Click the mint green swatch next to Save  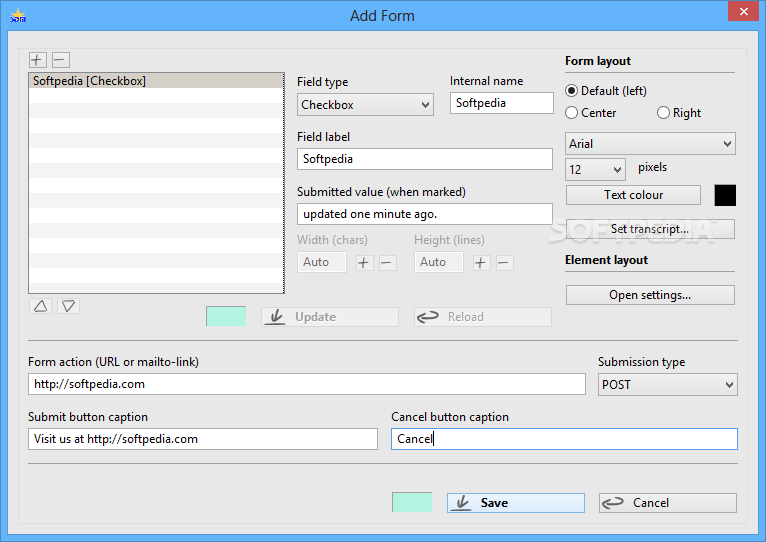(x=412, y=502)
